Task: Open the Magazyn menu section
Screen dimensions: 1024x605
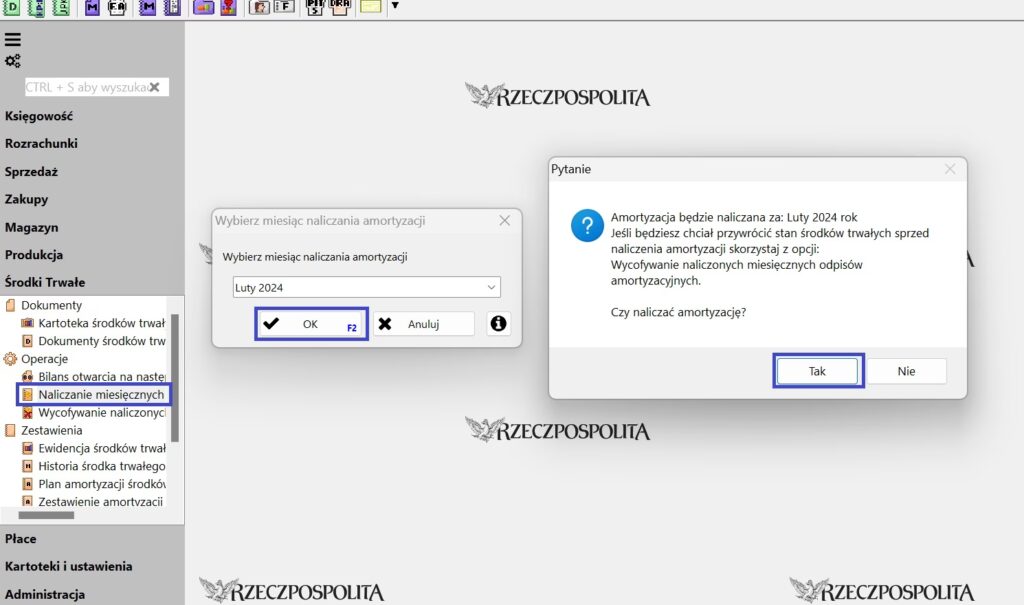Action: 32,227
